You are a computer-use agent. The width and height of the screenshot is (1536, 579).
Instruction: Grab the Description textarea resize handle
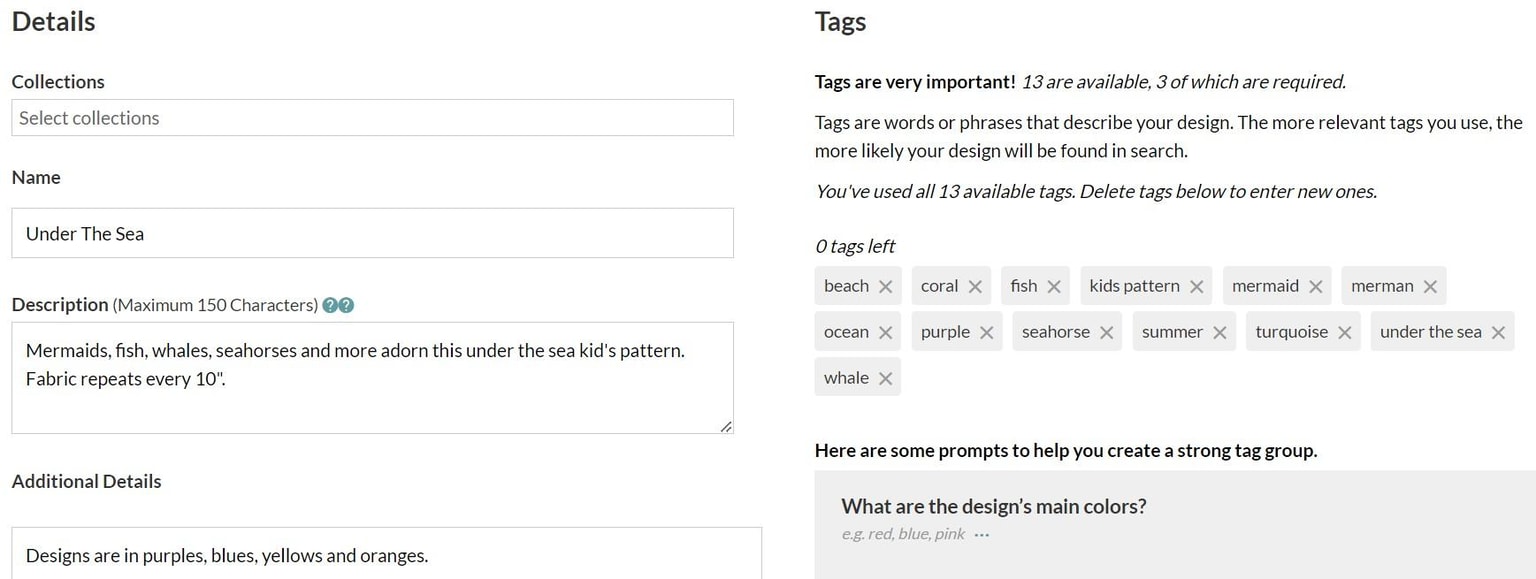(726, 427)
